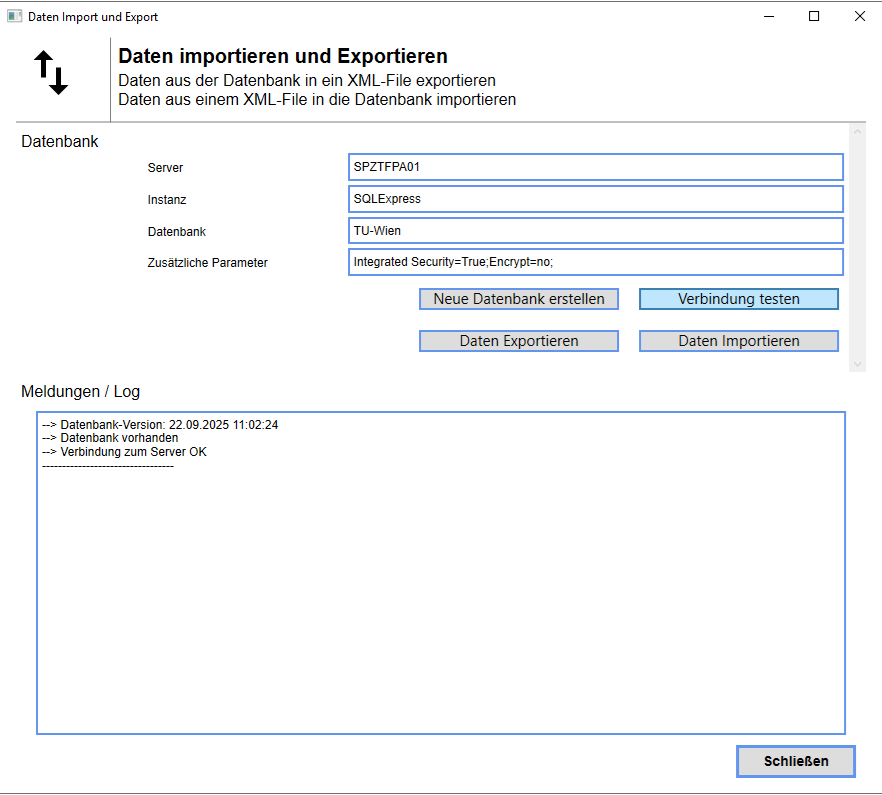Image resolution: width=882 pixels, height=795 pixels.
Task: Click Neue Datenbank erstellen
Action: tap(518, 299)
